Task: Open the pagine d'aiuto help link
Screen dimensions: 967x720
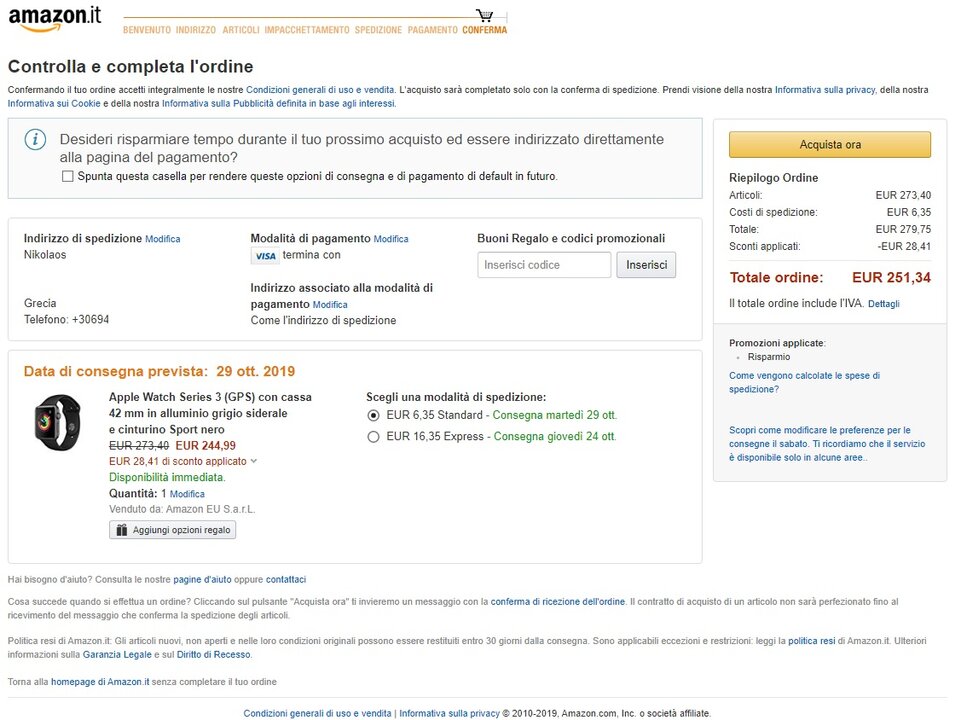Action: click(202, 580)
